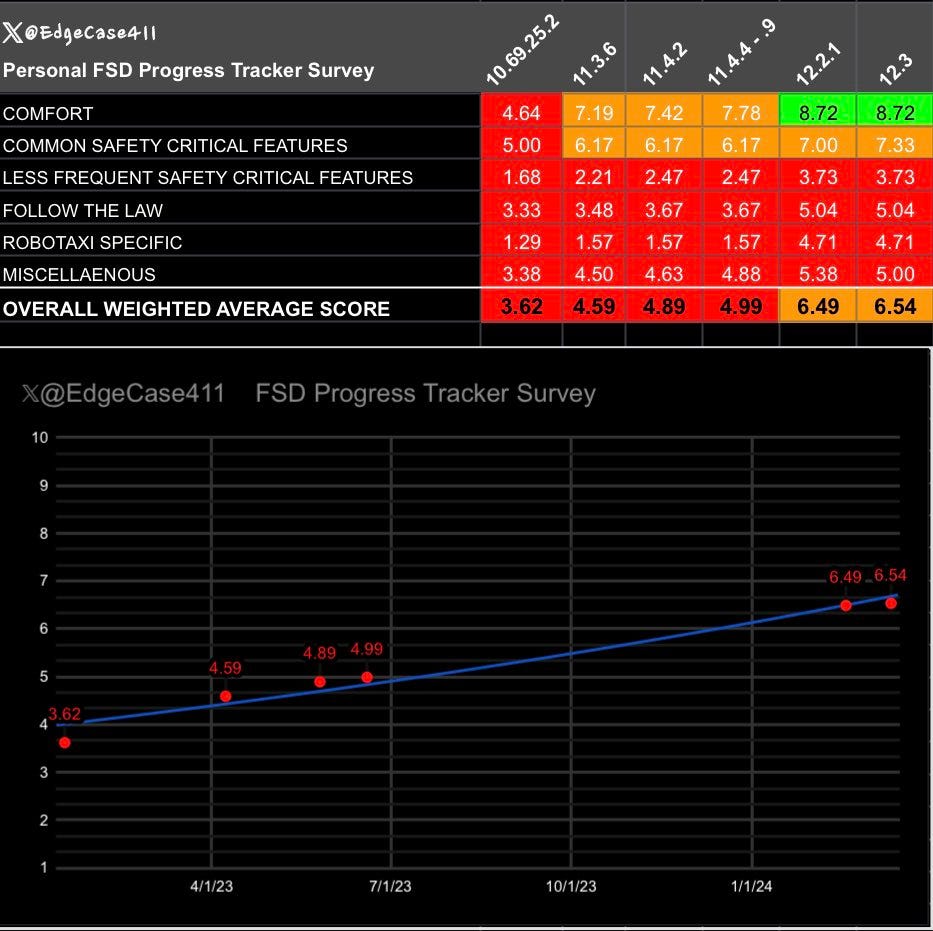933x931 pixels.
Task: Select the 3.48 Follow The Law cell
Action: [594, 209]
